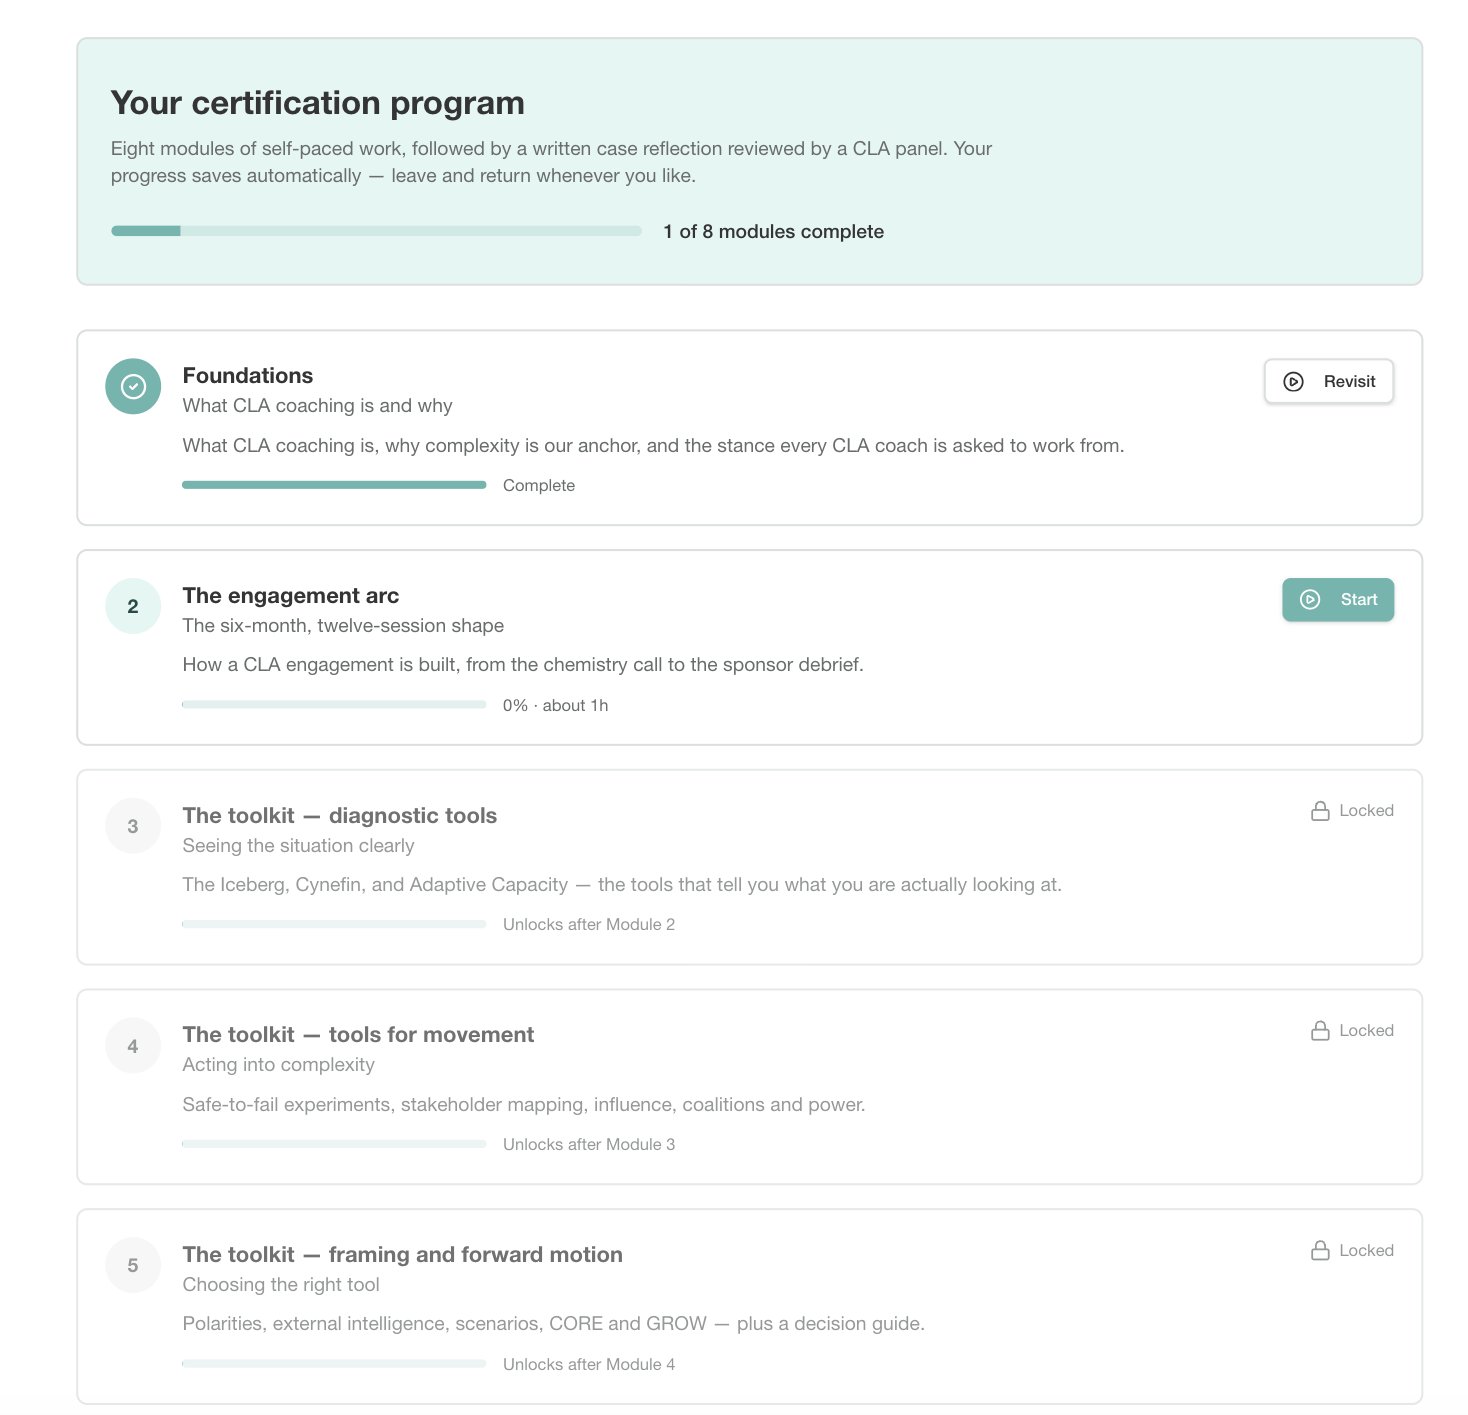The width and height of the screenshot is (1468, 1415).
Task: Click the Locked label on module 5
Action: coord(1366,1251)
